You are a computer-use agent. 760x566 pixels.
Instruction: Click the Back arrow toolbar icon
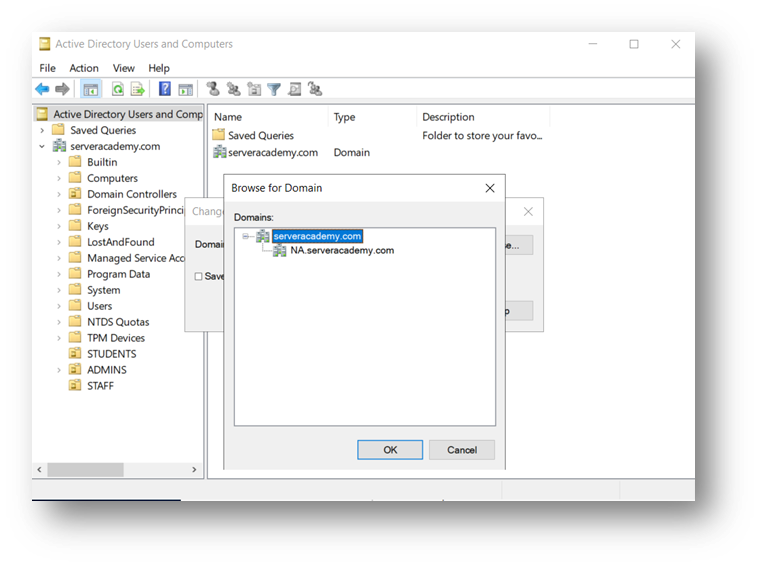pyautogui.click(x=42, y=89)
